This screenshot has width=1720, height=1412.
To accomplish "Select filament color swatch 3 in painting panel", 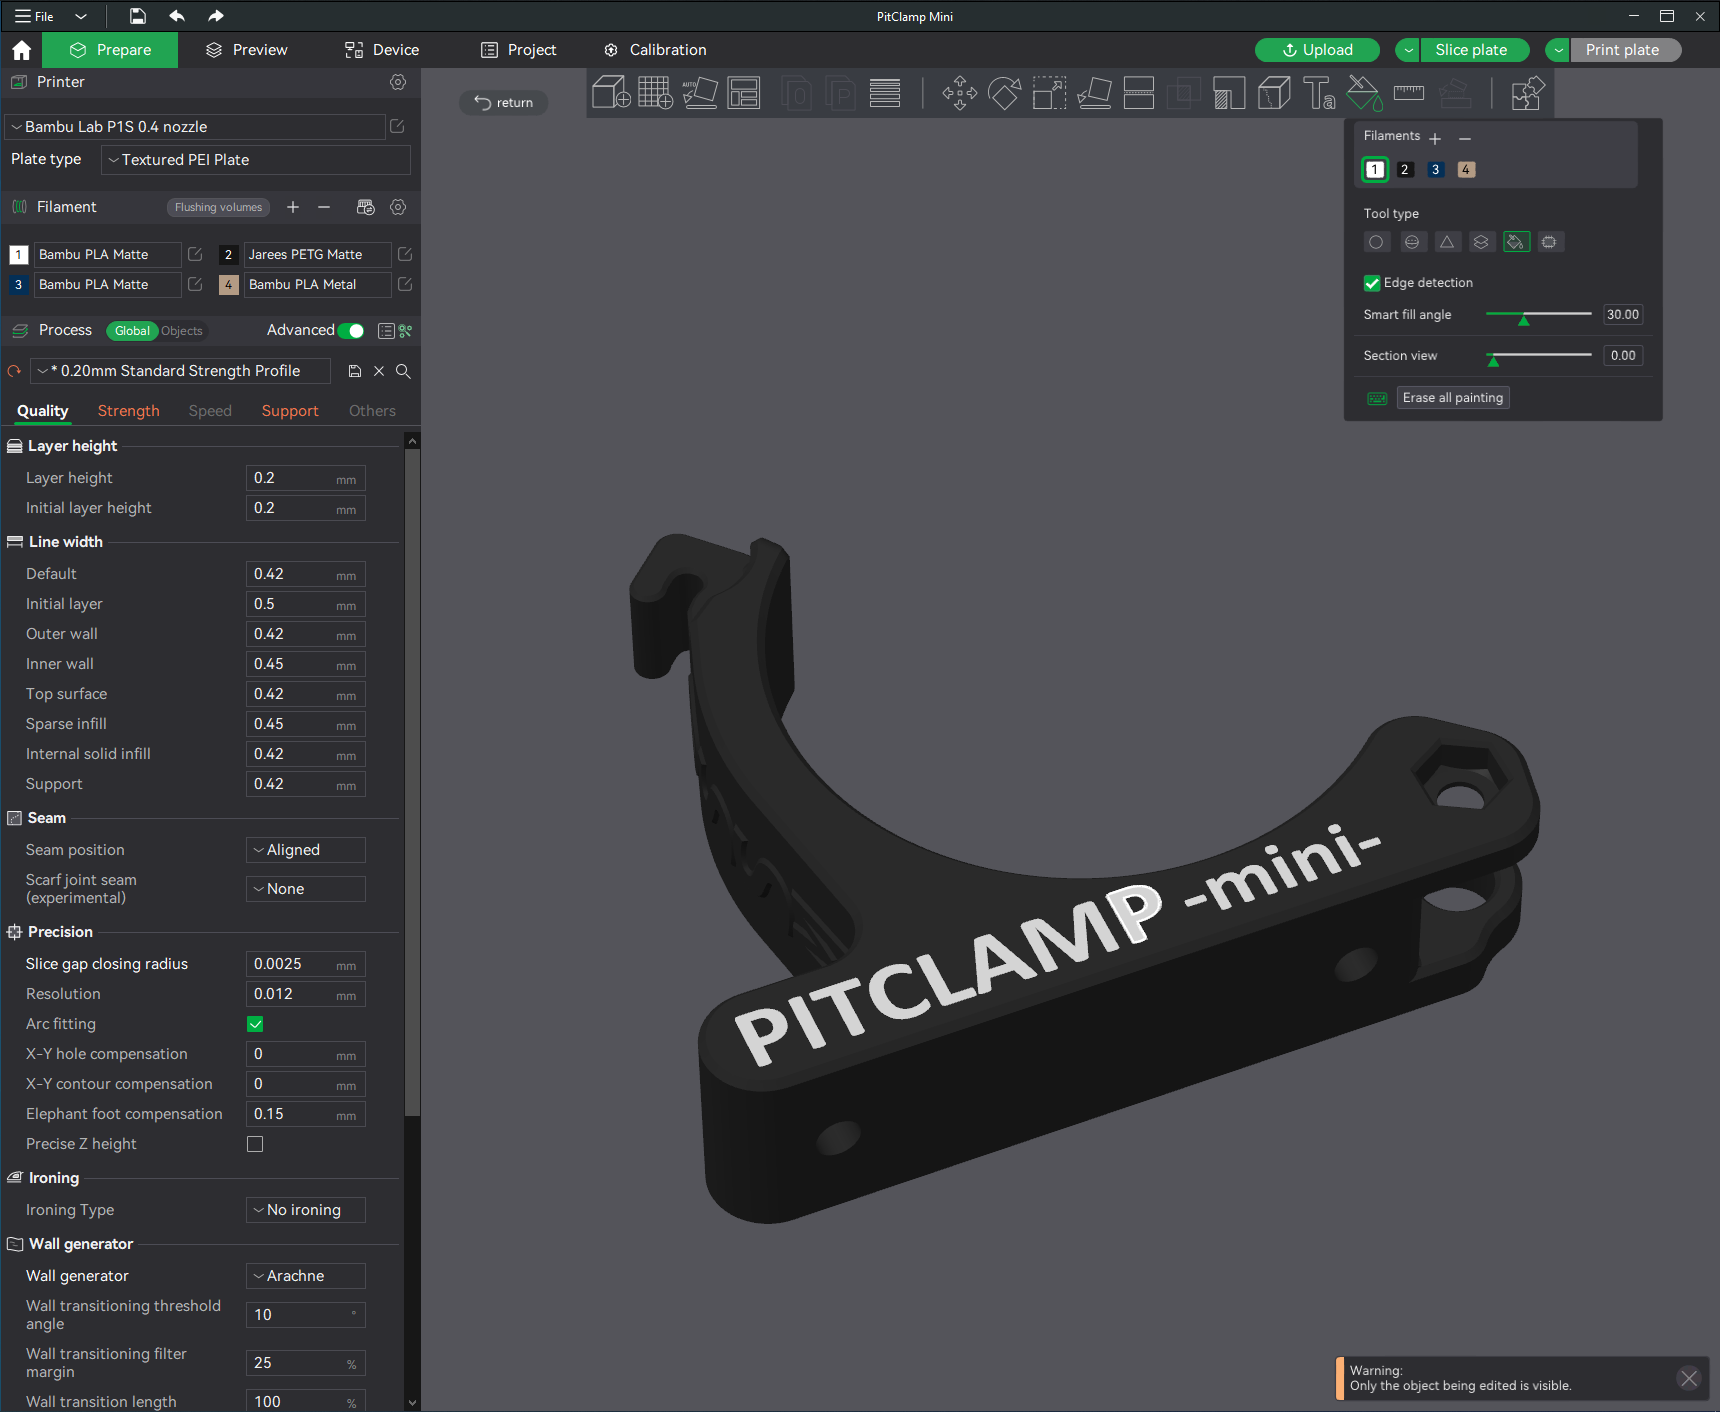I will point(1436,170).
